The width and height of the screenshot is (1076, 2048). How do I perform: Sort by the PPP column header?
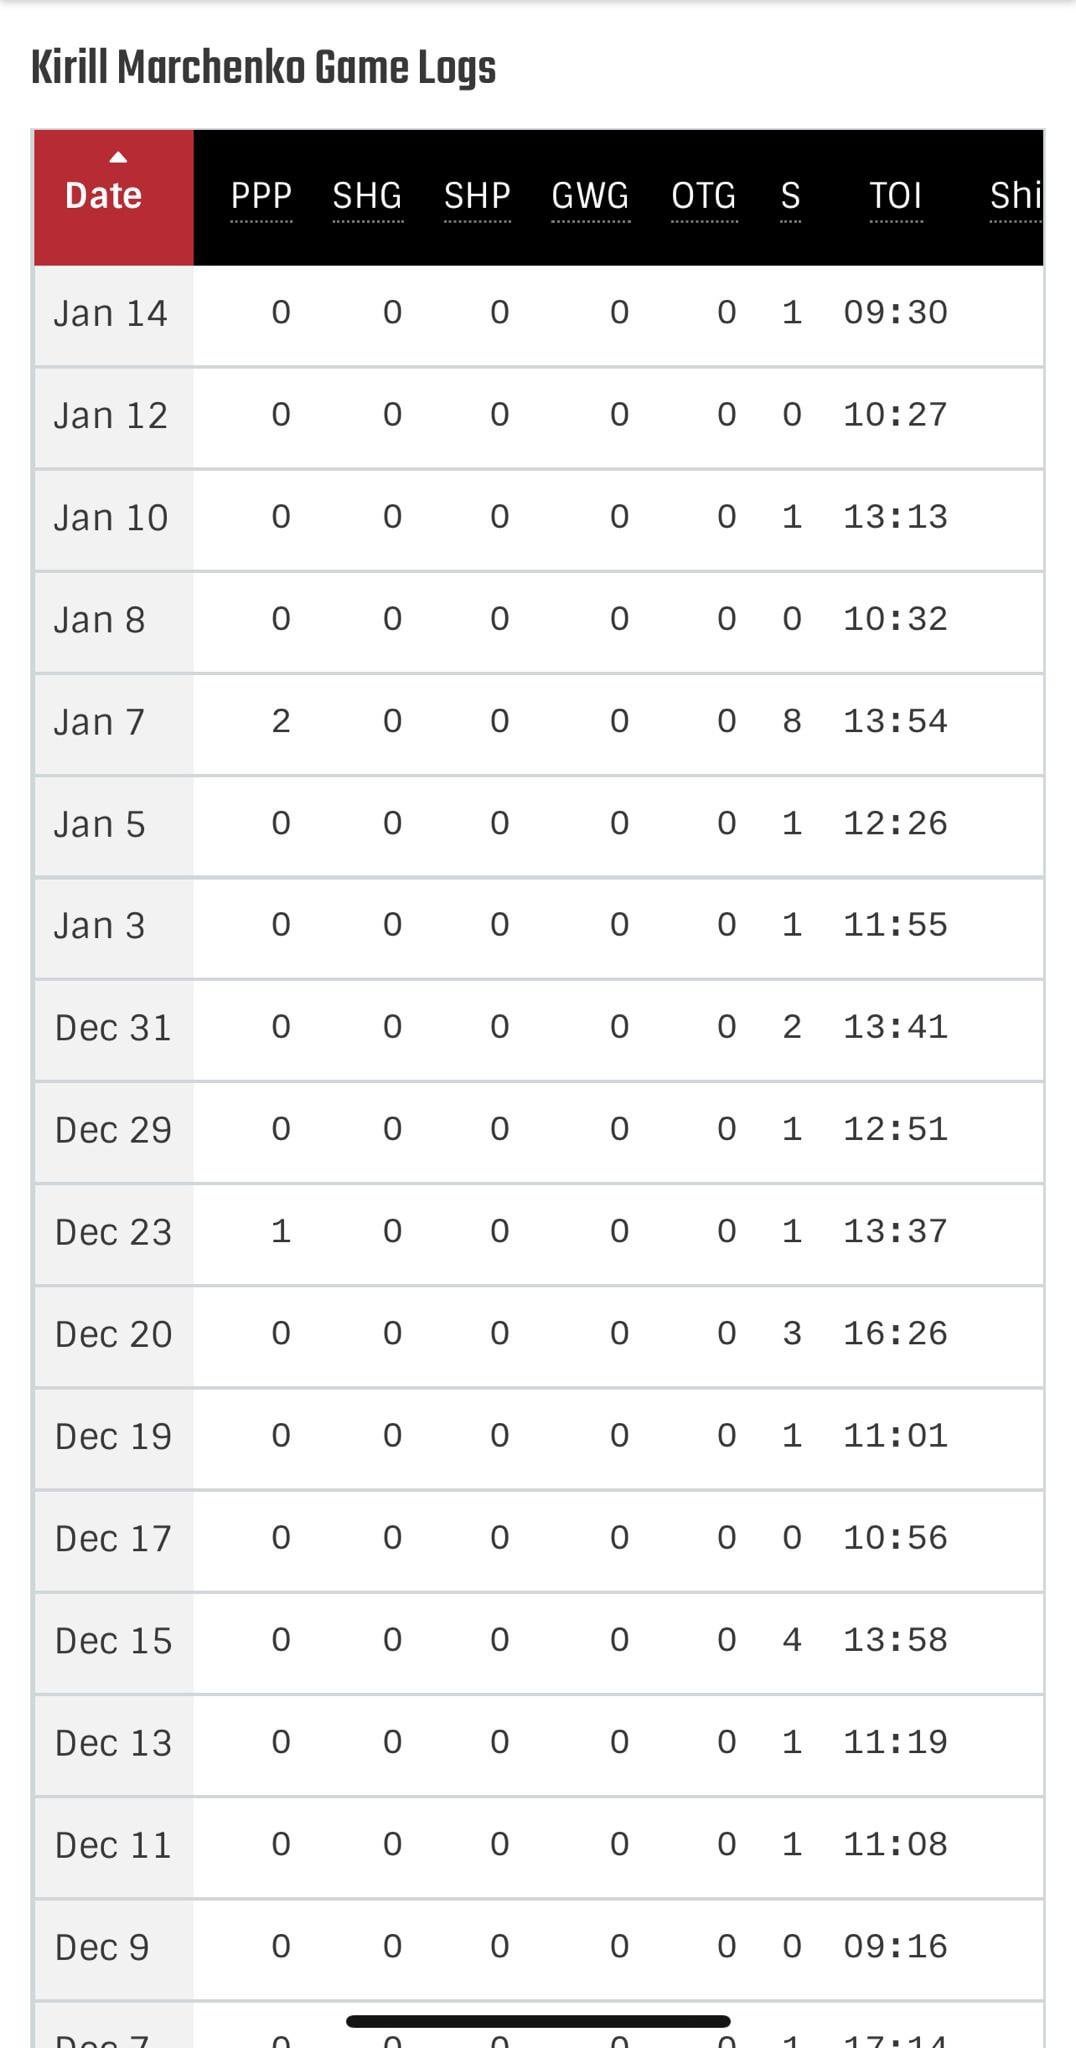point(261,196)
